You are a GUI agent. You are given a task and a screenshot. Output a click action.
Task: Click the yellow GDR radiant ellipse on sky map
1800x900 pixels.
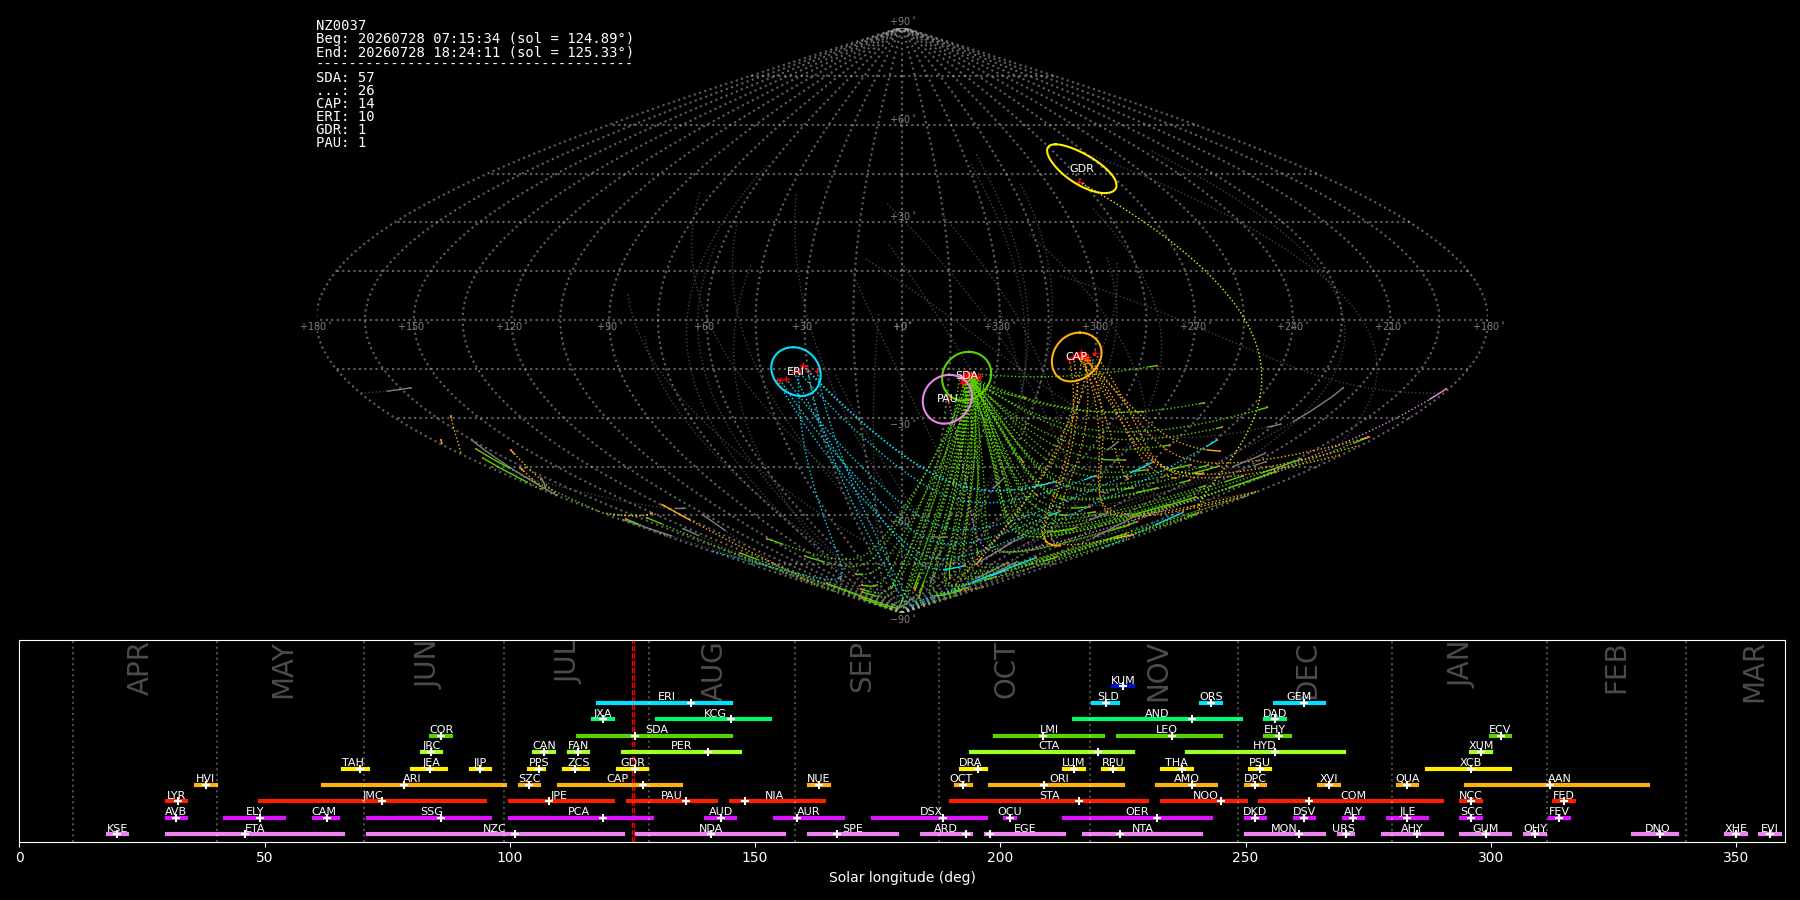click(x=1081, y=169)
